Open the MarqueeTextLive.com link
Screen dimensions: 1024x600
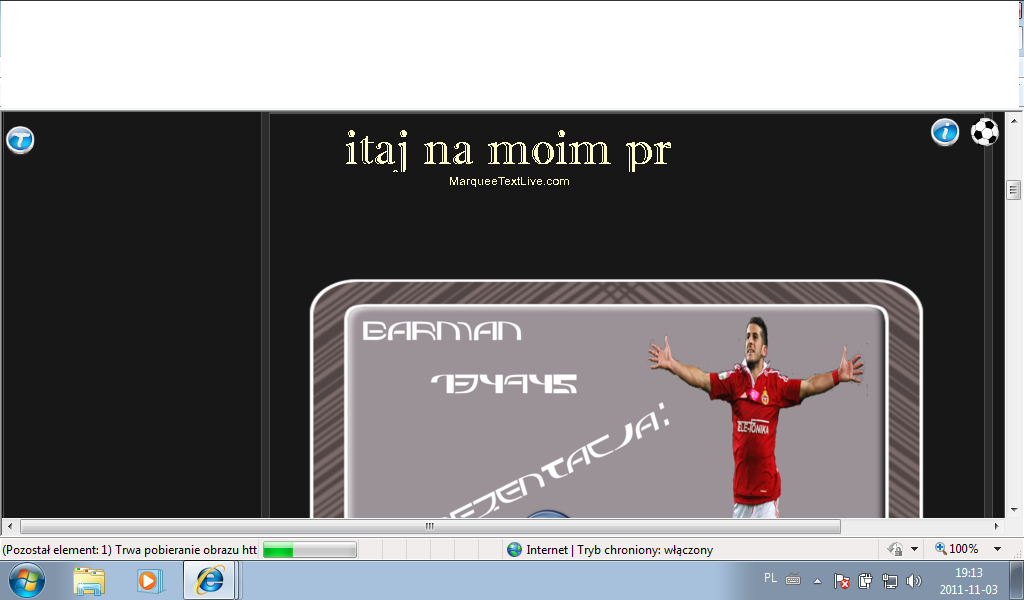point(509,181)
